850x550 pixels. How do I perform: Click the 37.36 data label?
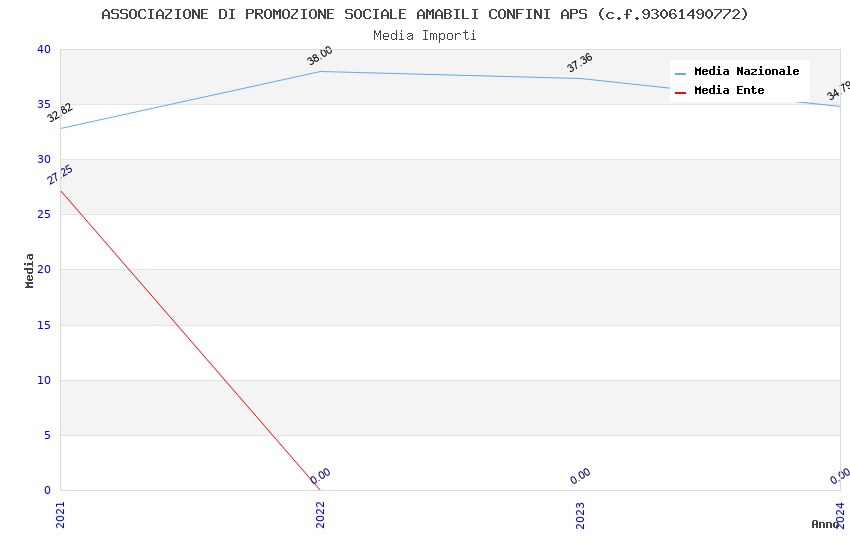[579, 63]
